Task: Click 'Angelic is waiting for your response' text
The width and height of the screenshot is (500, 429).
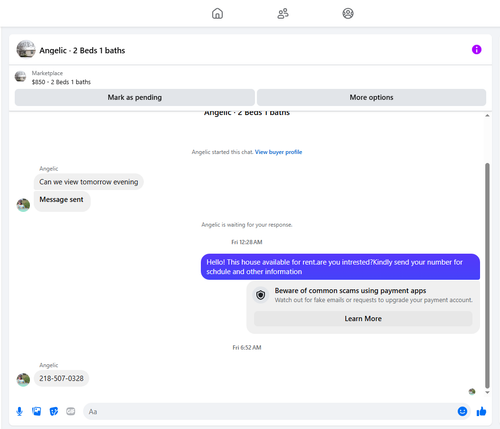Action: 247,225
